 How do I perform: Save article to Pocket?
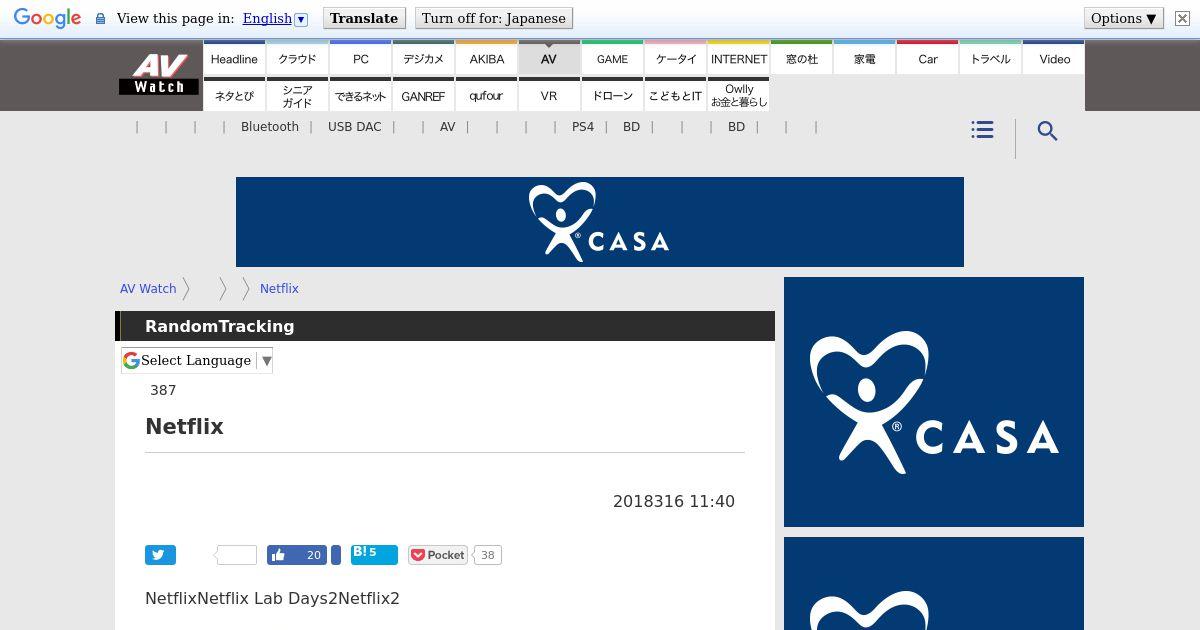[x=438, y=555]
